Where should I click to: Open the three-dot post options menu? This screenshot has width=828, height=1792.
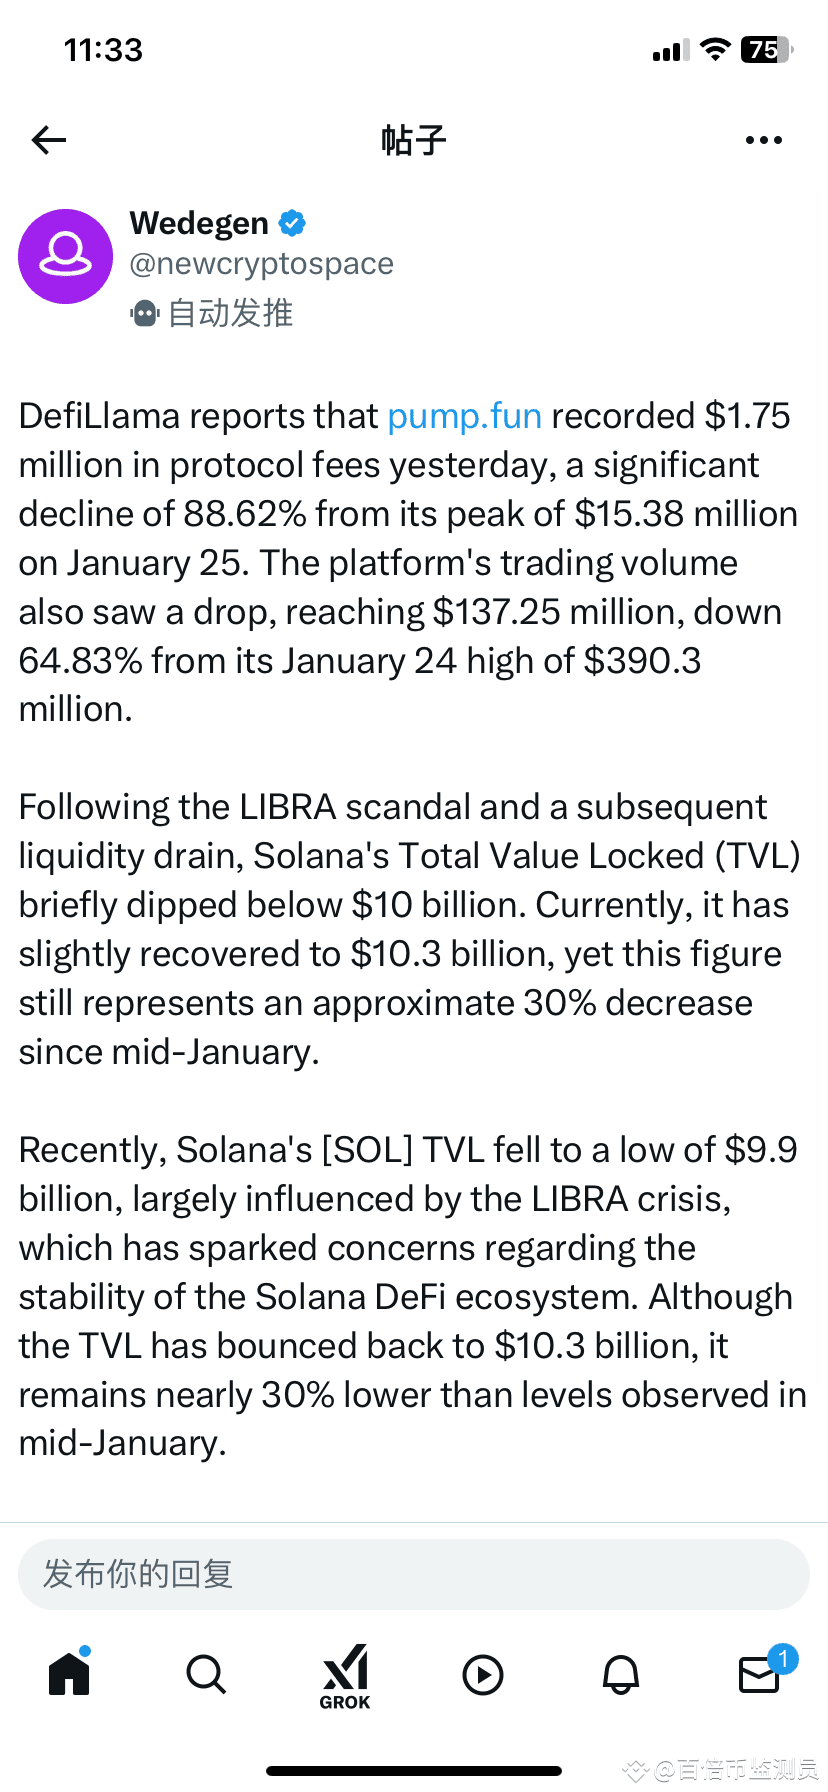[x=763, y=140]
